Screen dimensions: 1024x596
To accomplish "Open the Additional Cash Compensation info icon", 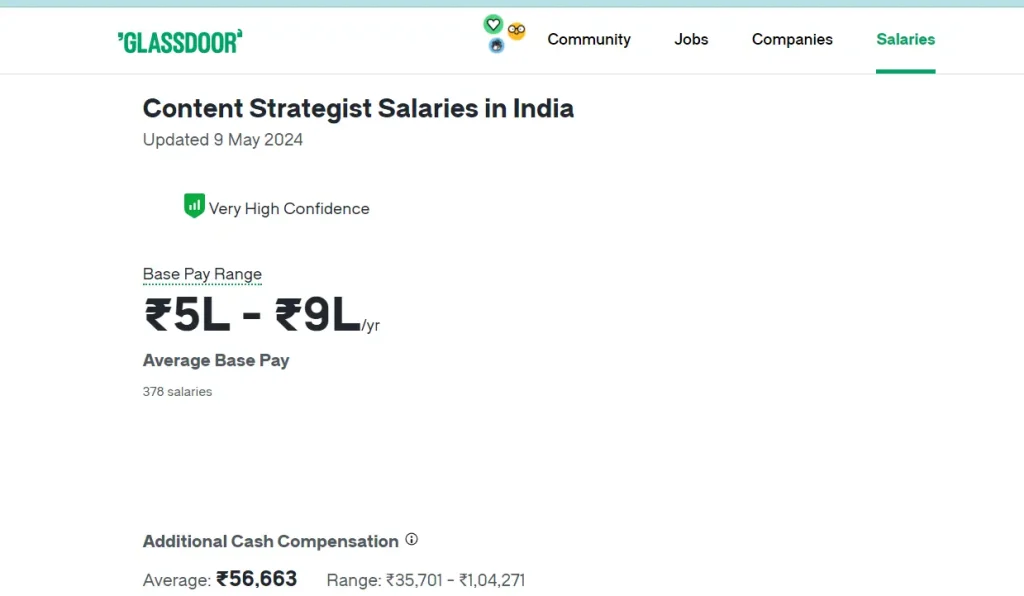I will click(x=411, y=539).
